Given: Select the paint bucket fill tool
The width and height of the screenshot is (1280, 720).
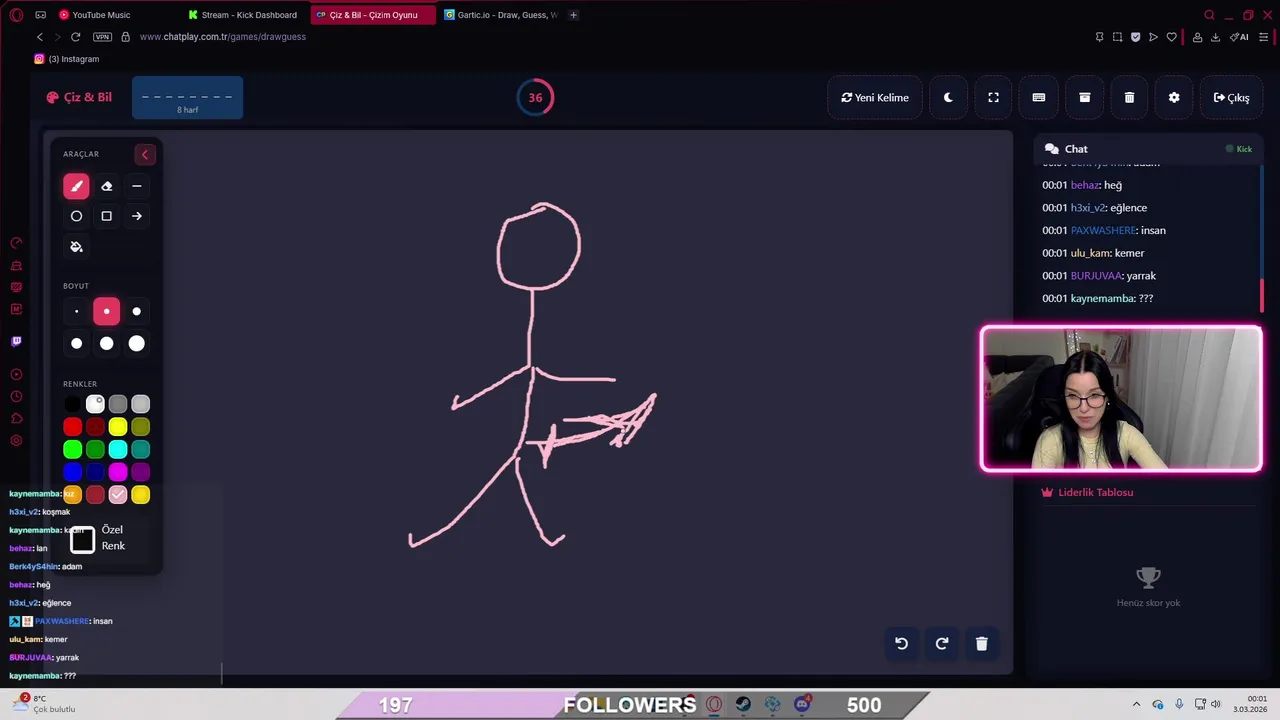Looking at the screenshot, I should (76, 247).
